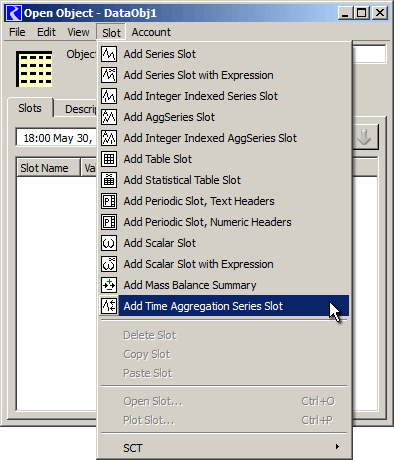The width and height of the screenshot is (394, 460).
Task: Click the Statistical Table Slot icon
Action: pos(109,180)
